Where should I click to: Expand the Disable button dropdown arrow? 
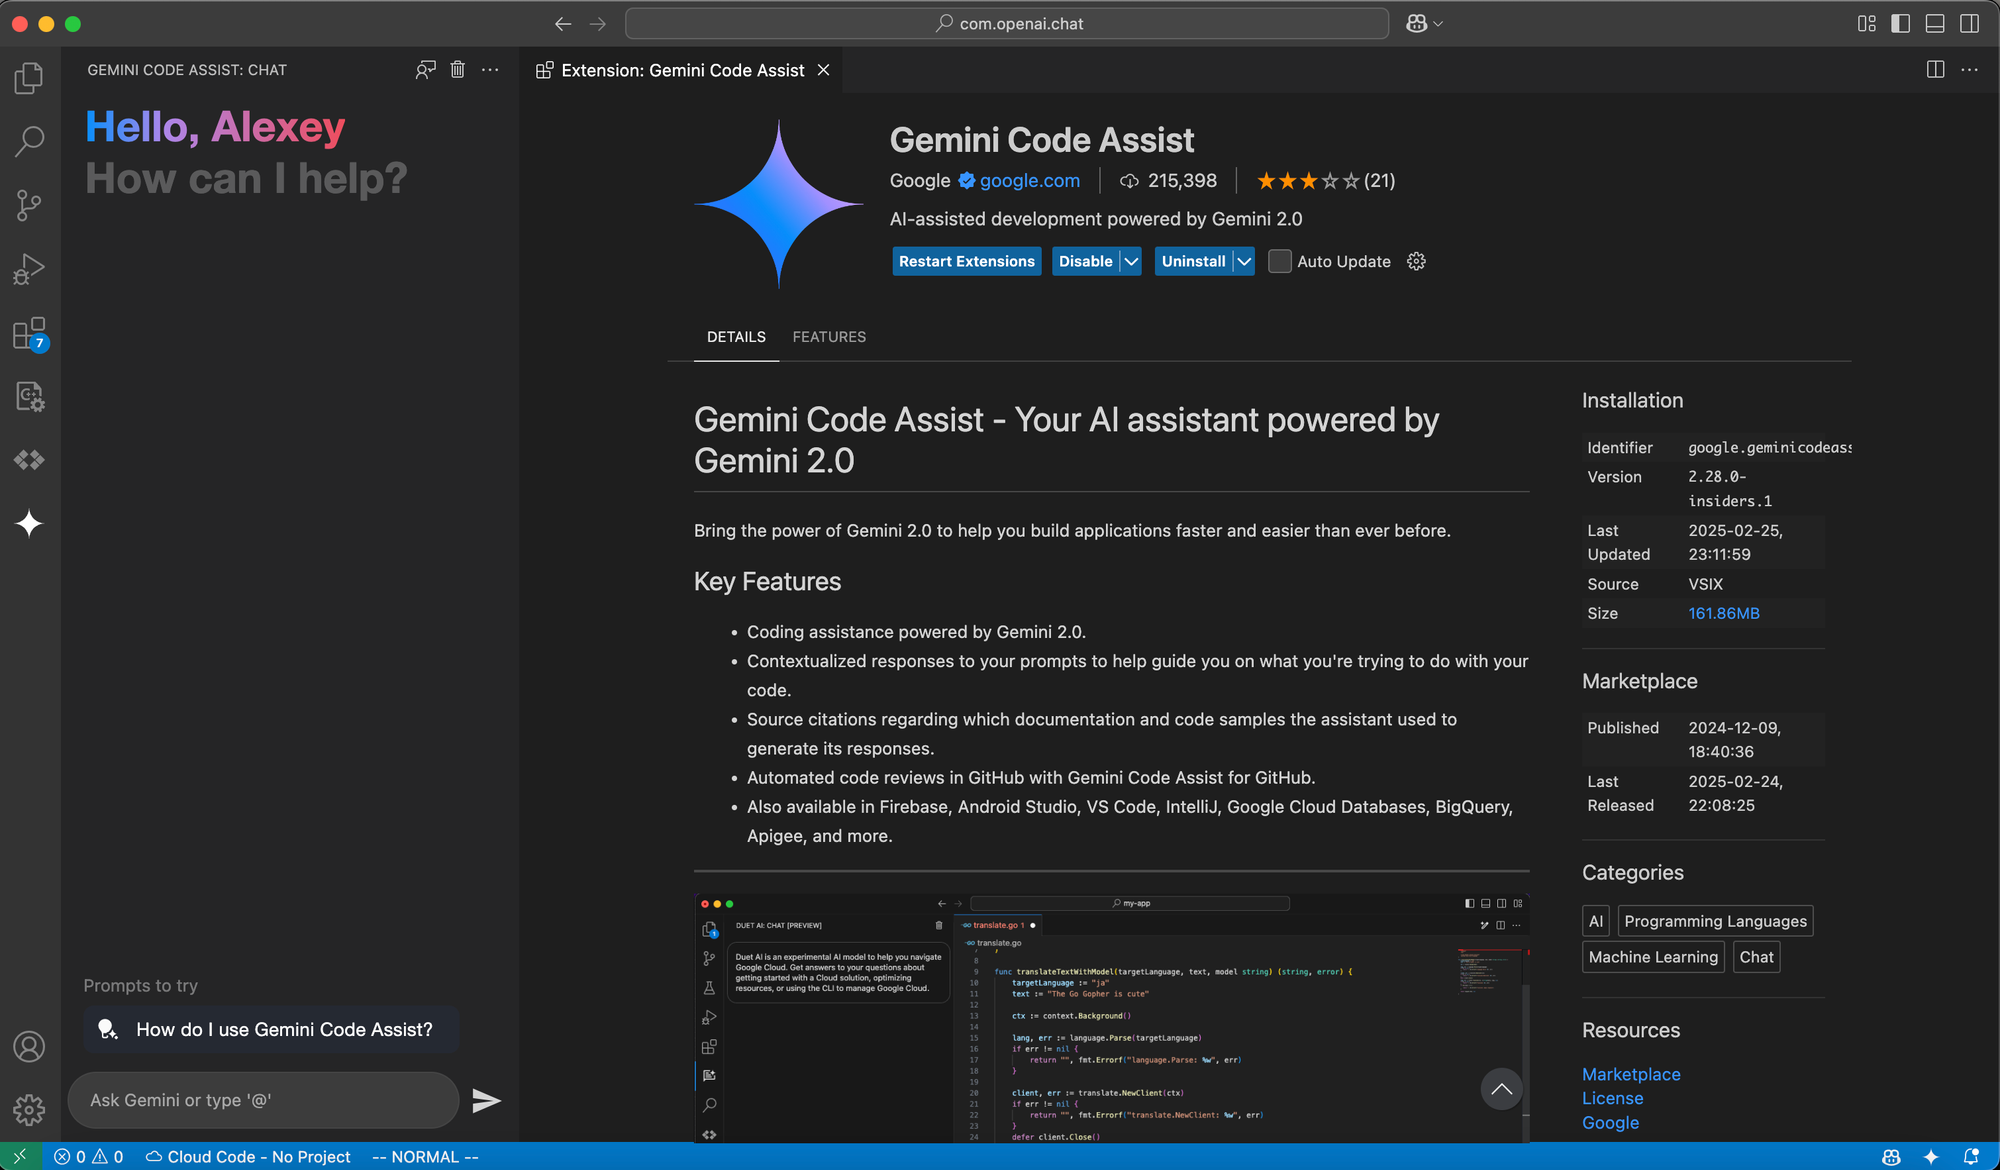coord(1131,261)
